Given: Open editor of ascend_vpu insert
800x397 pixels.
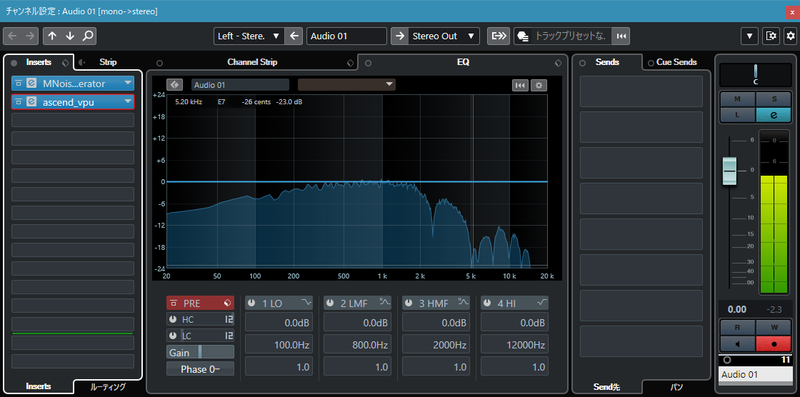Looking at the screenshot, I should pyautogui.click(x=32, y=102).
